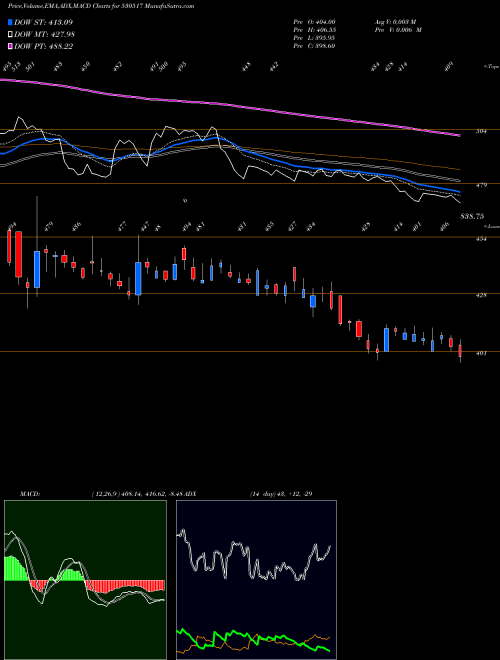Open the MACD histogram panel
The height and width of the screenshot is (660, 500).
coord(85,580)
